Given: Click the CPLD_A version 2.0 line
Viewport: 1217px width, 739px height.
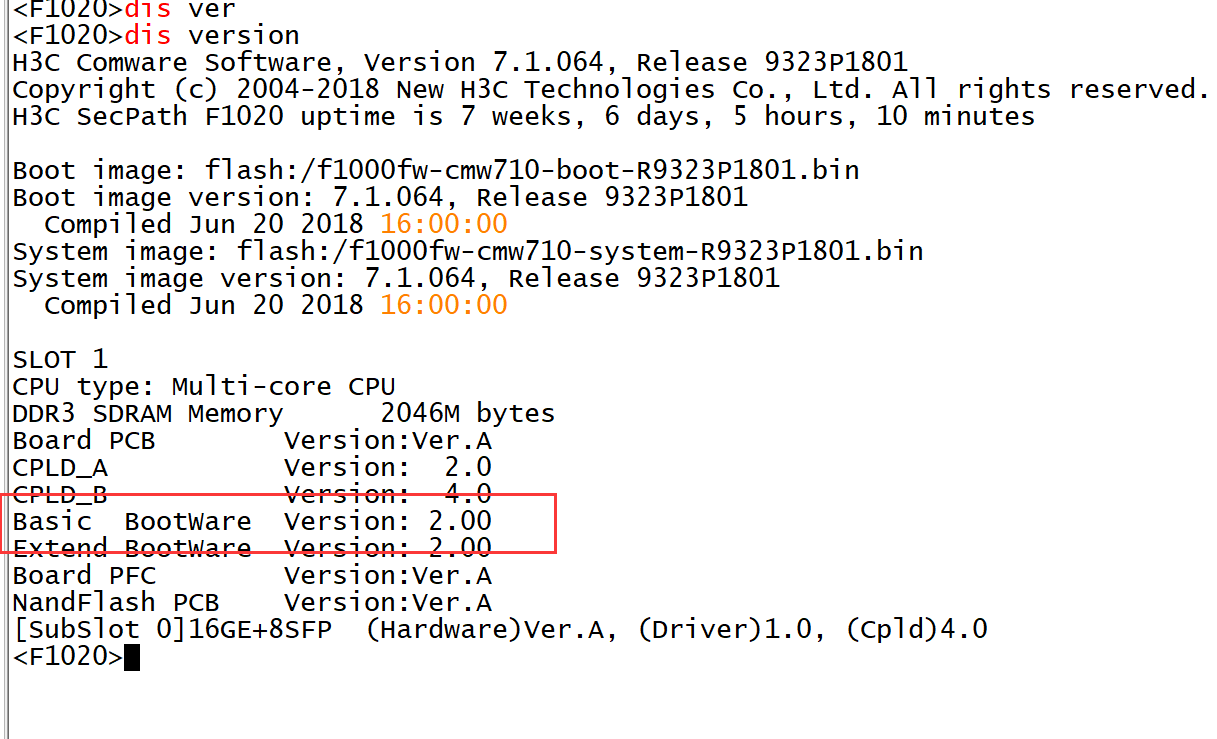Looking at the screenshot, I should 252,467.
